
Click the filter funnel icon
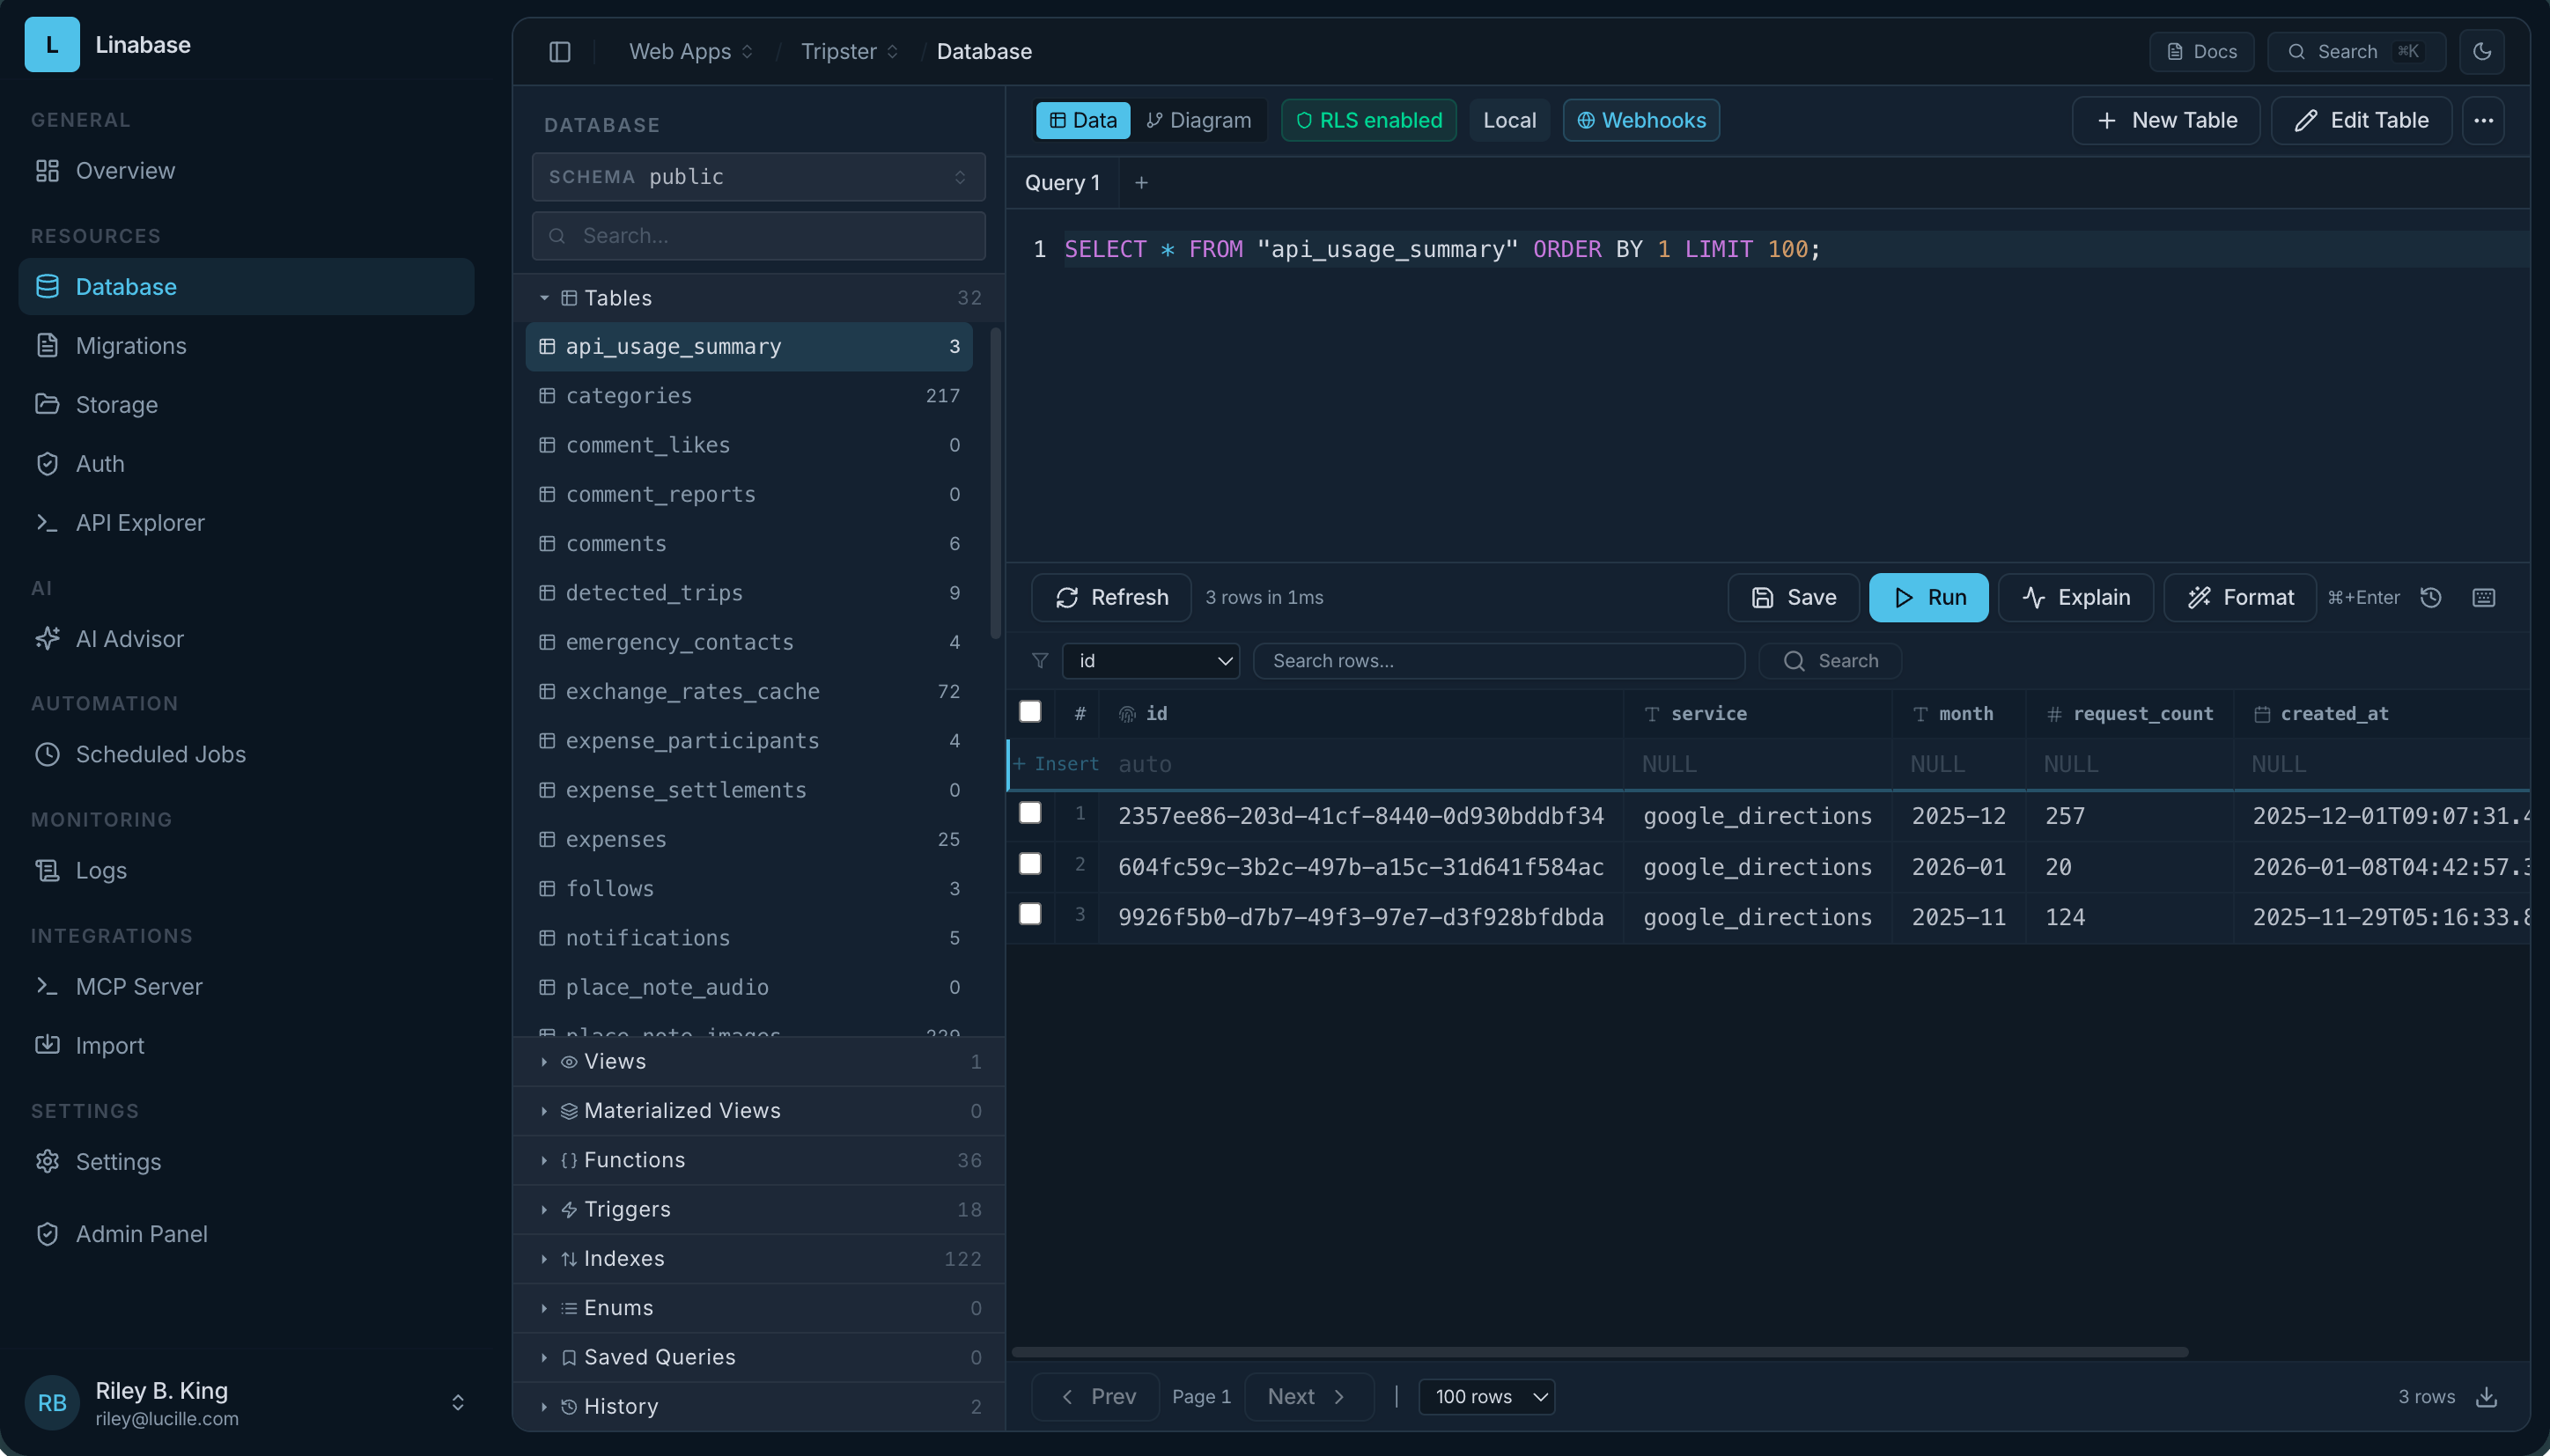(x=1040, y=661)
